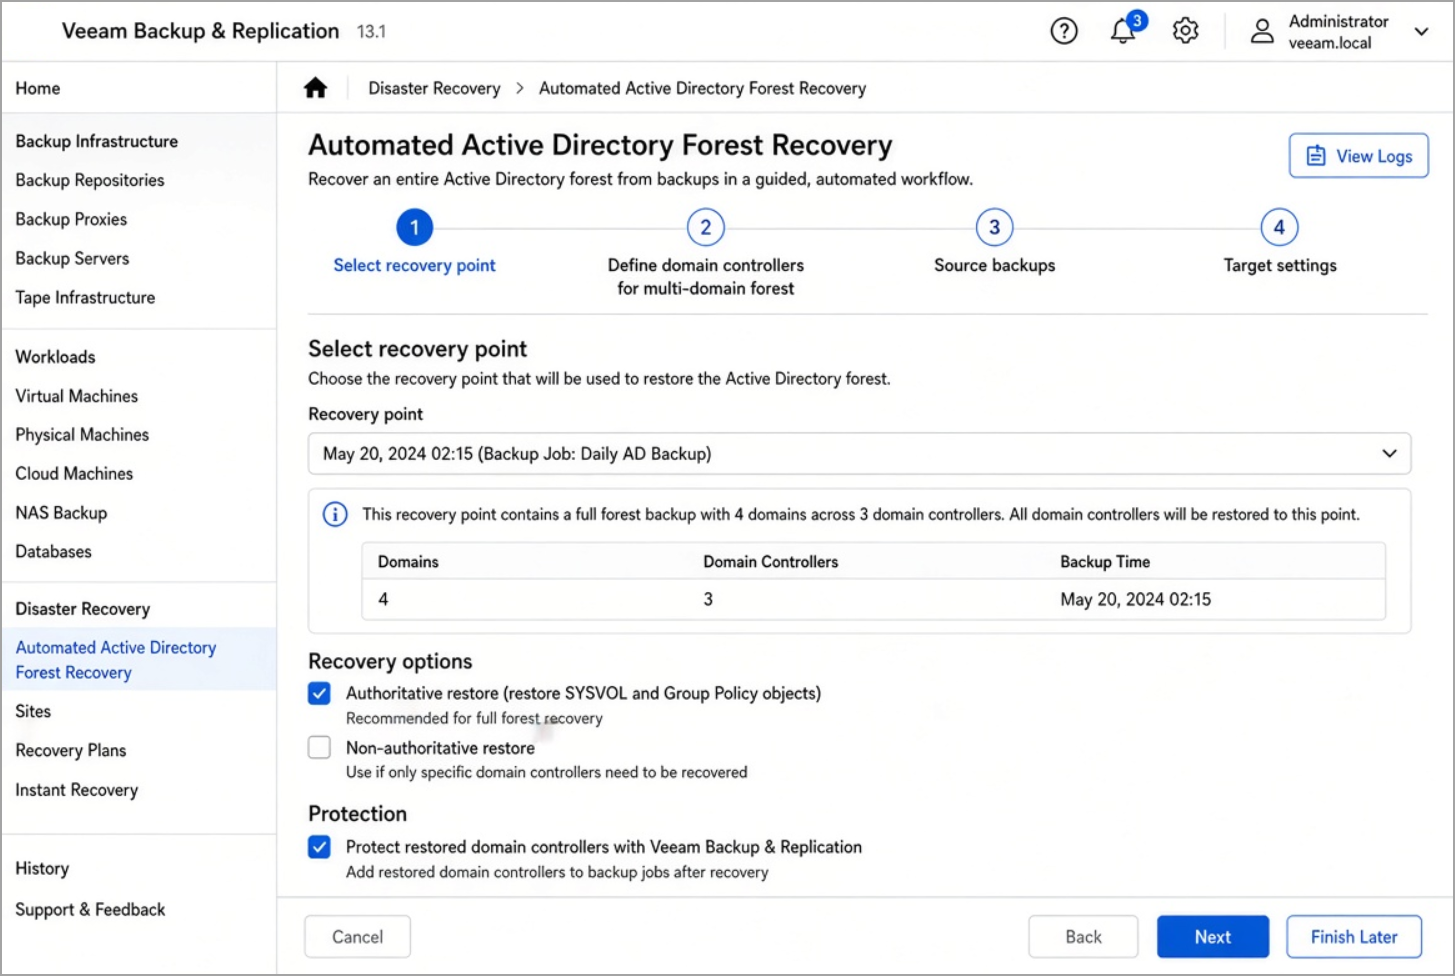Open Cloud Machines in sidebar
The height and width of the screenshot is (976, 1455).
point(74,474)
